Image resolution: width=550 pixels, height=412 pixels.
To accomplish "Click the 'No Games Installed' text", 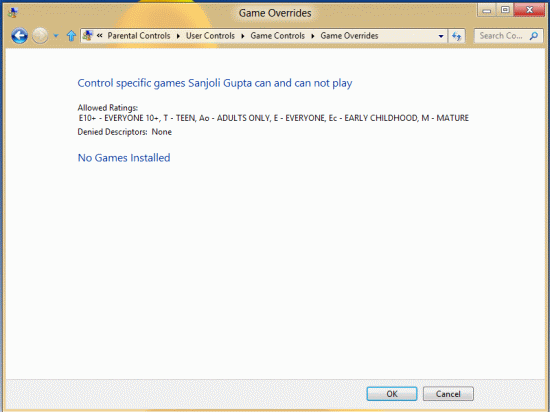I will click(124, 158).
